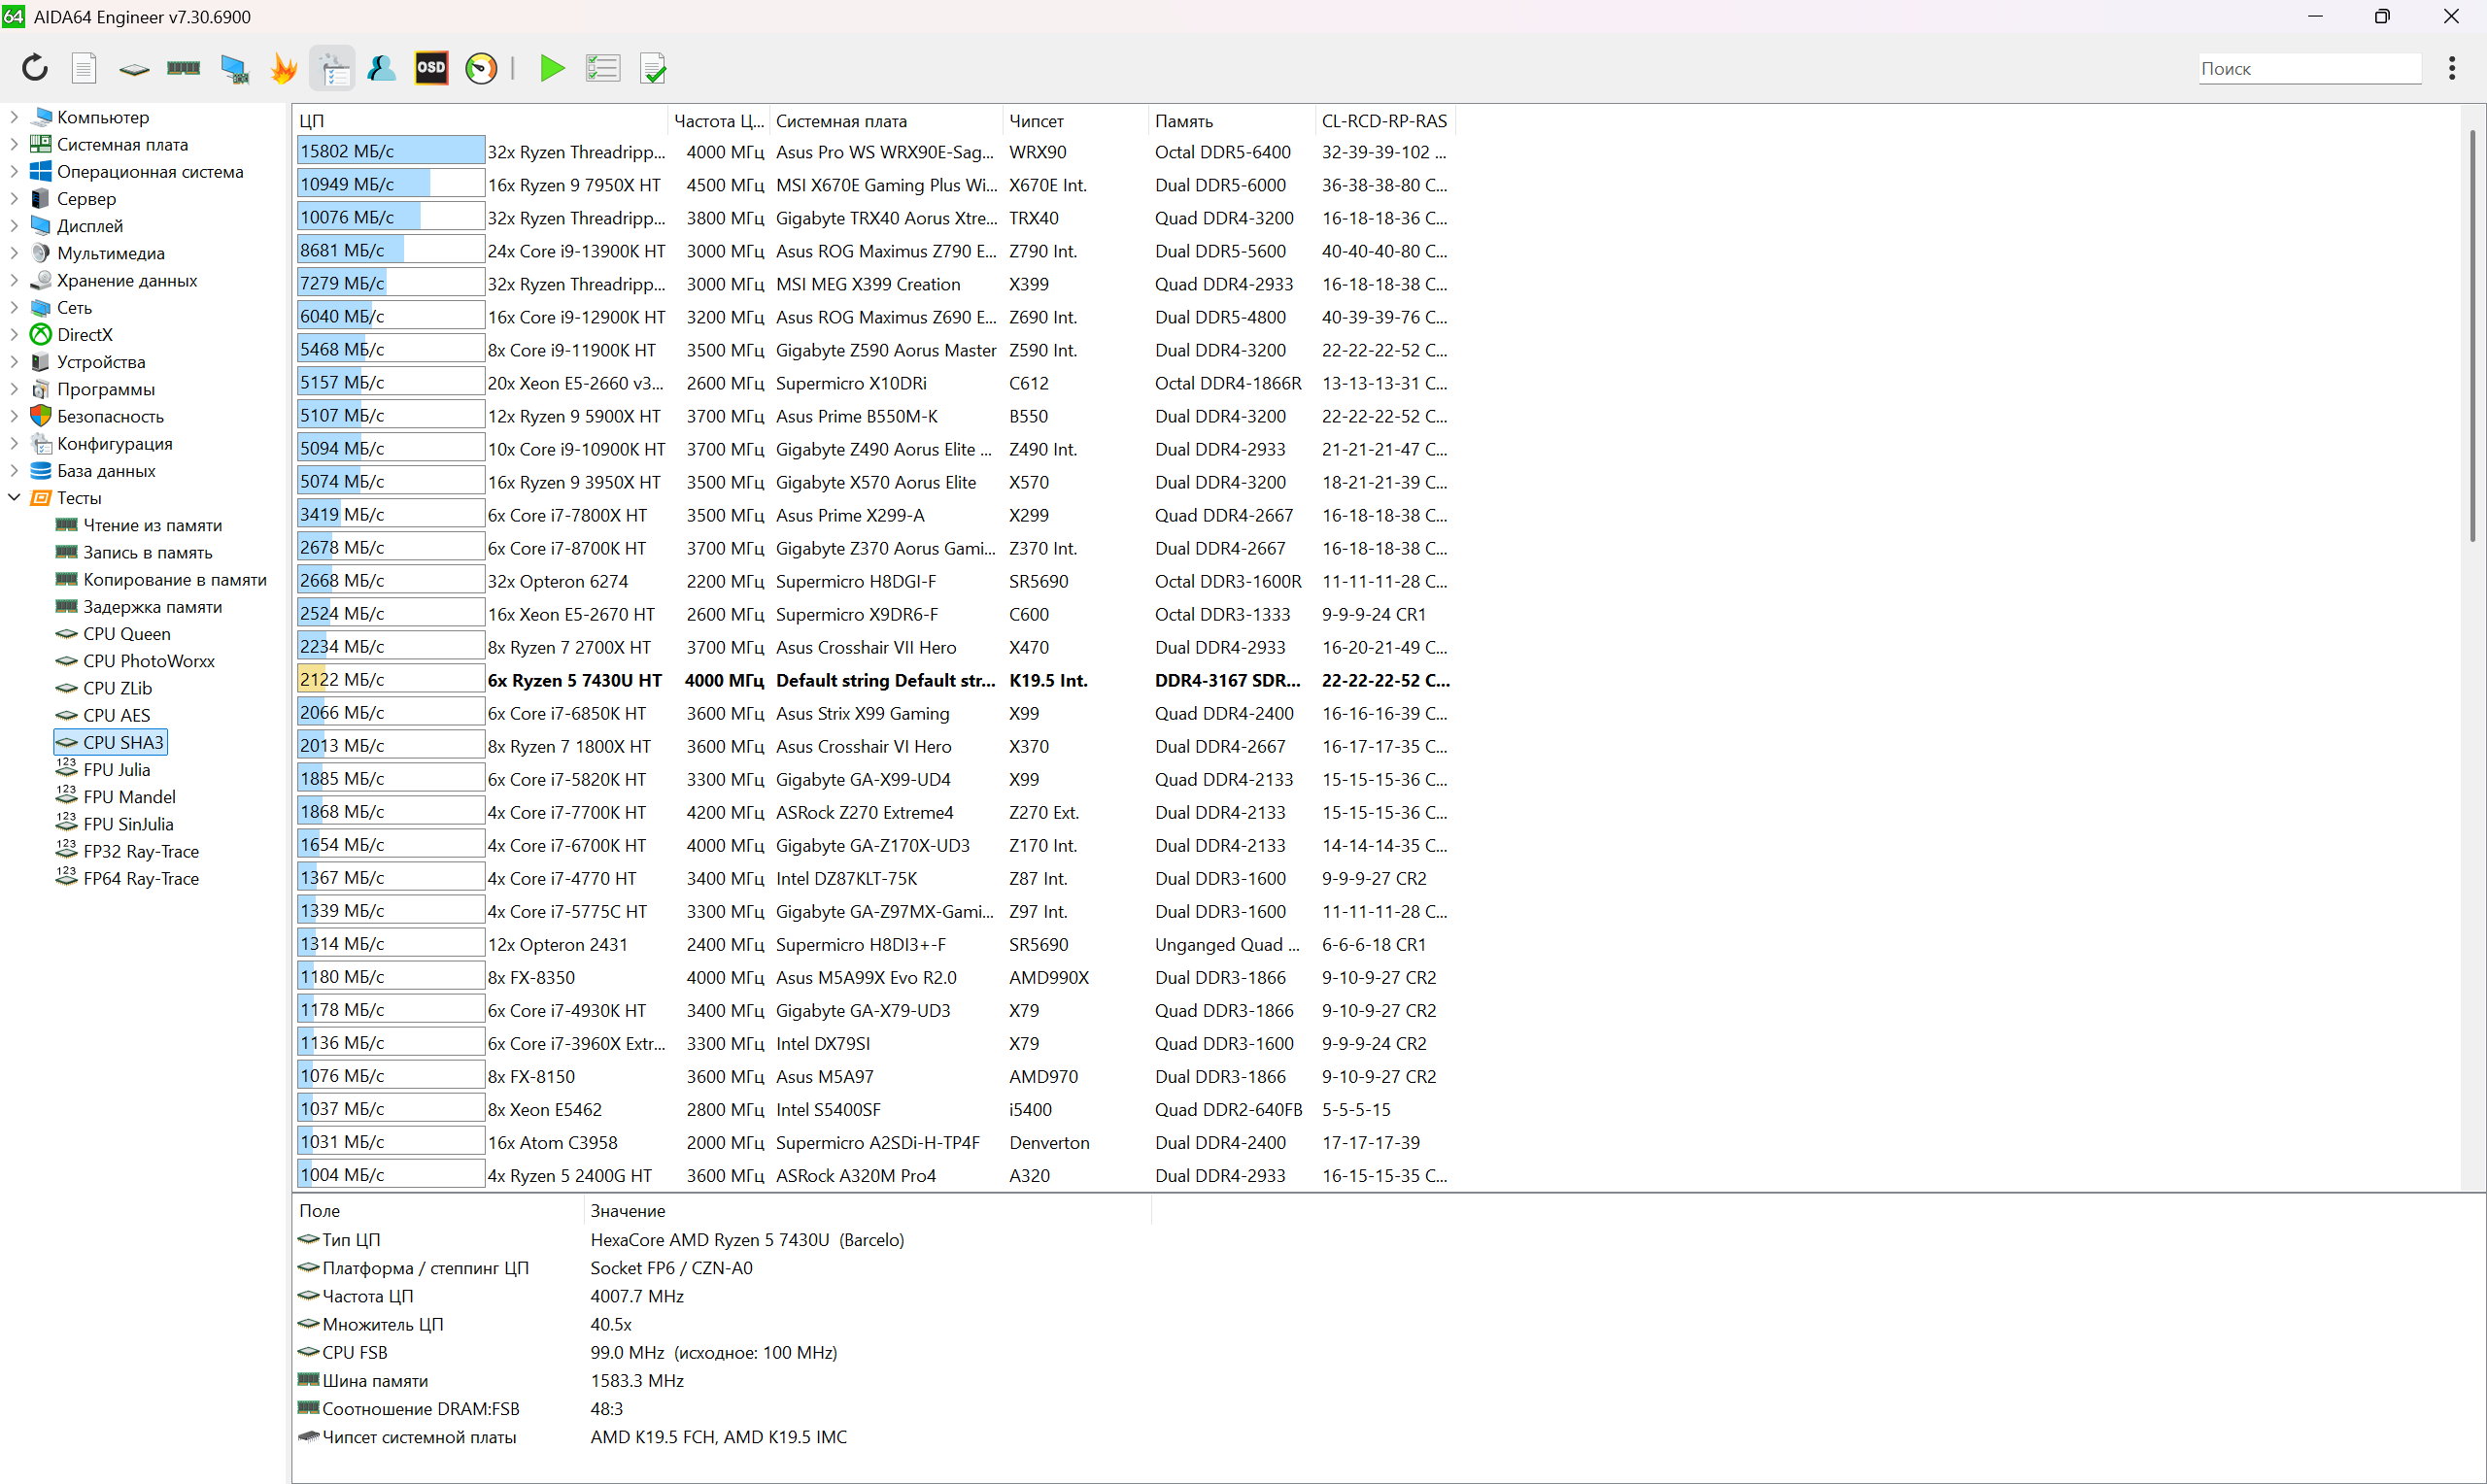Viewport: 2487px width, 1484px height.
Task: Open the Копирование в памяти test
Action: tap(174, 579)
